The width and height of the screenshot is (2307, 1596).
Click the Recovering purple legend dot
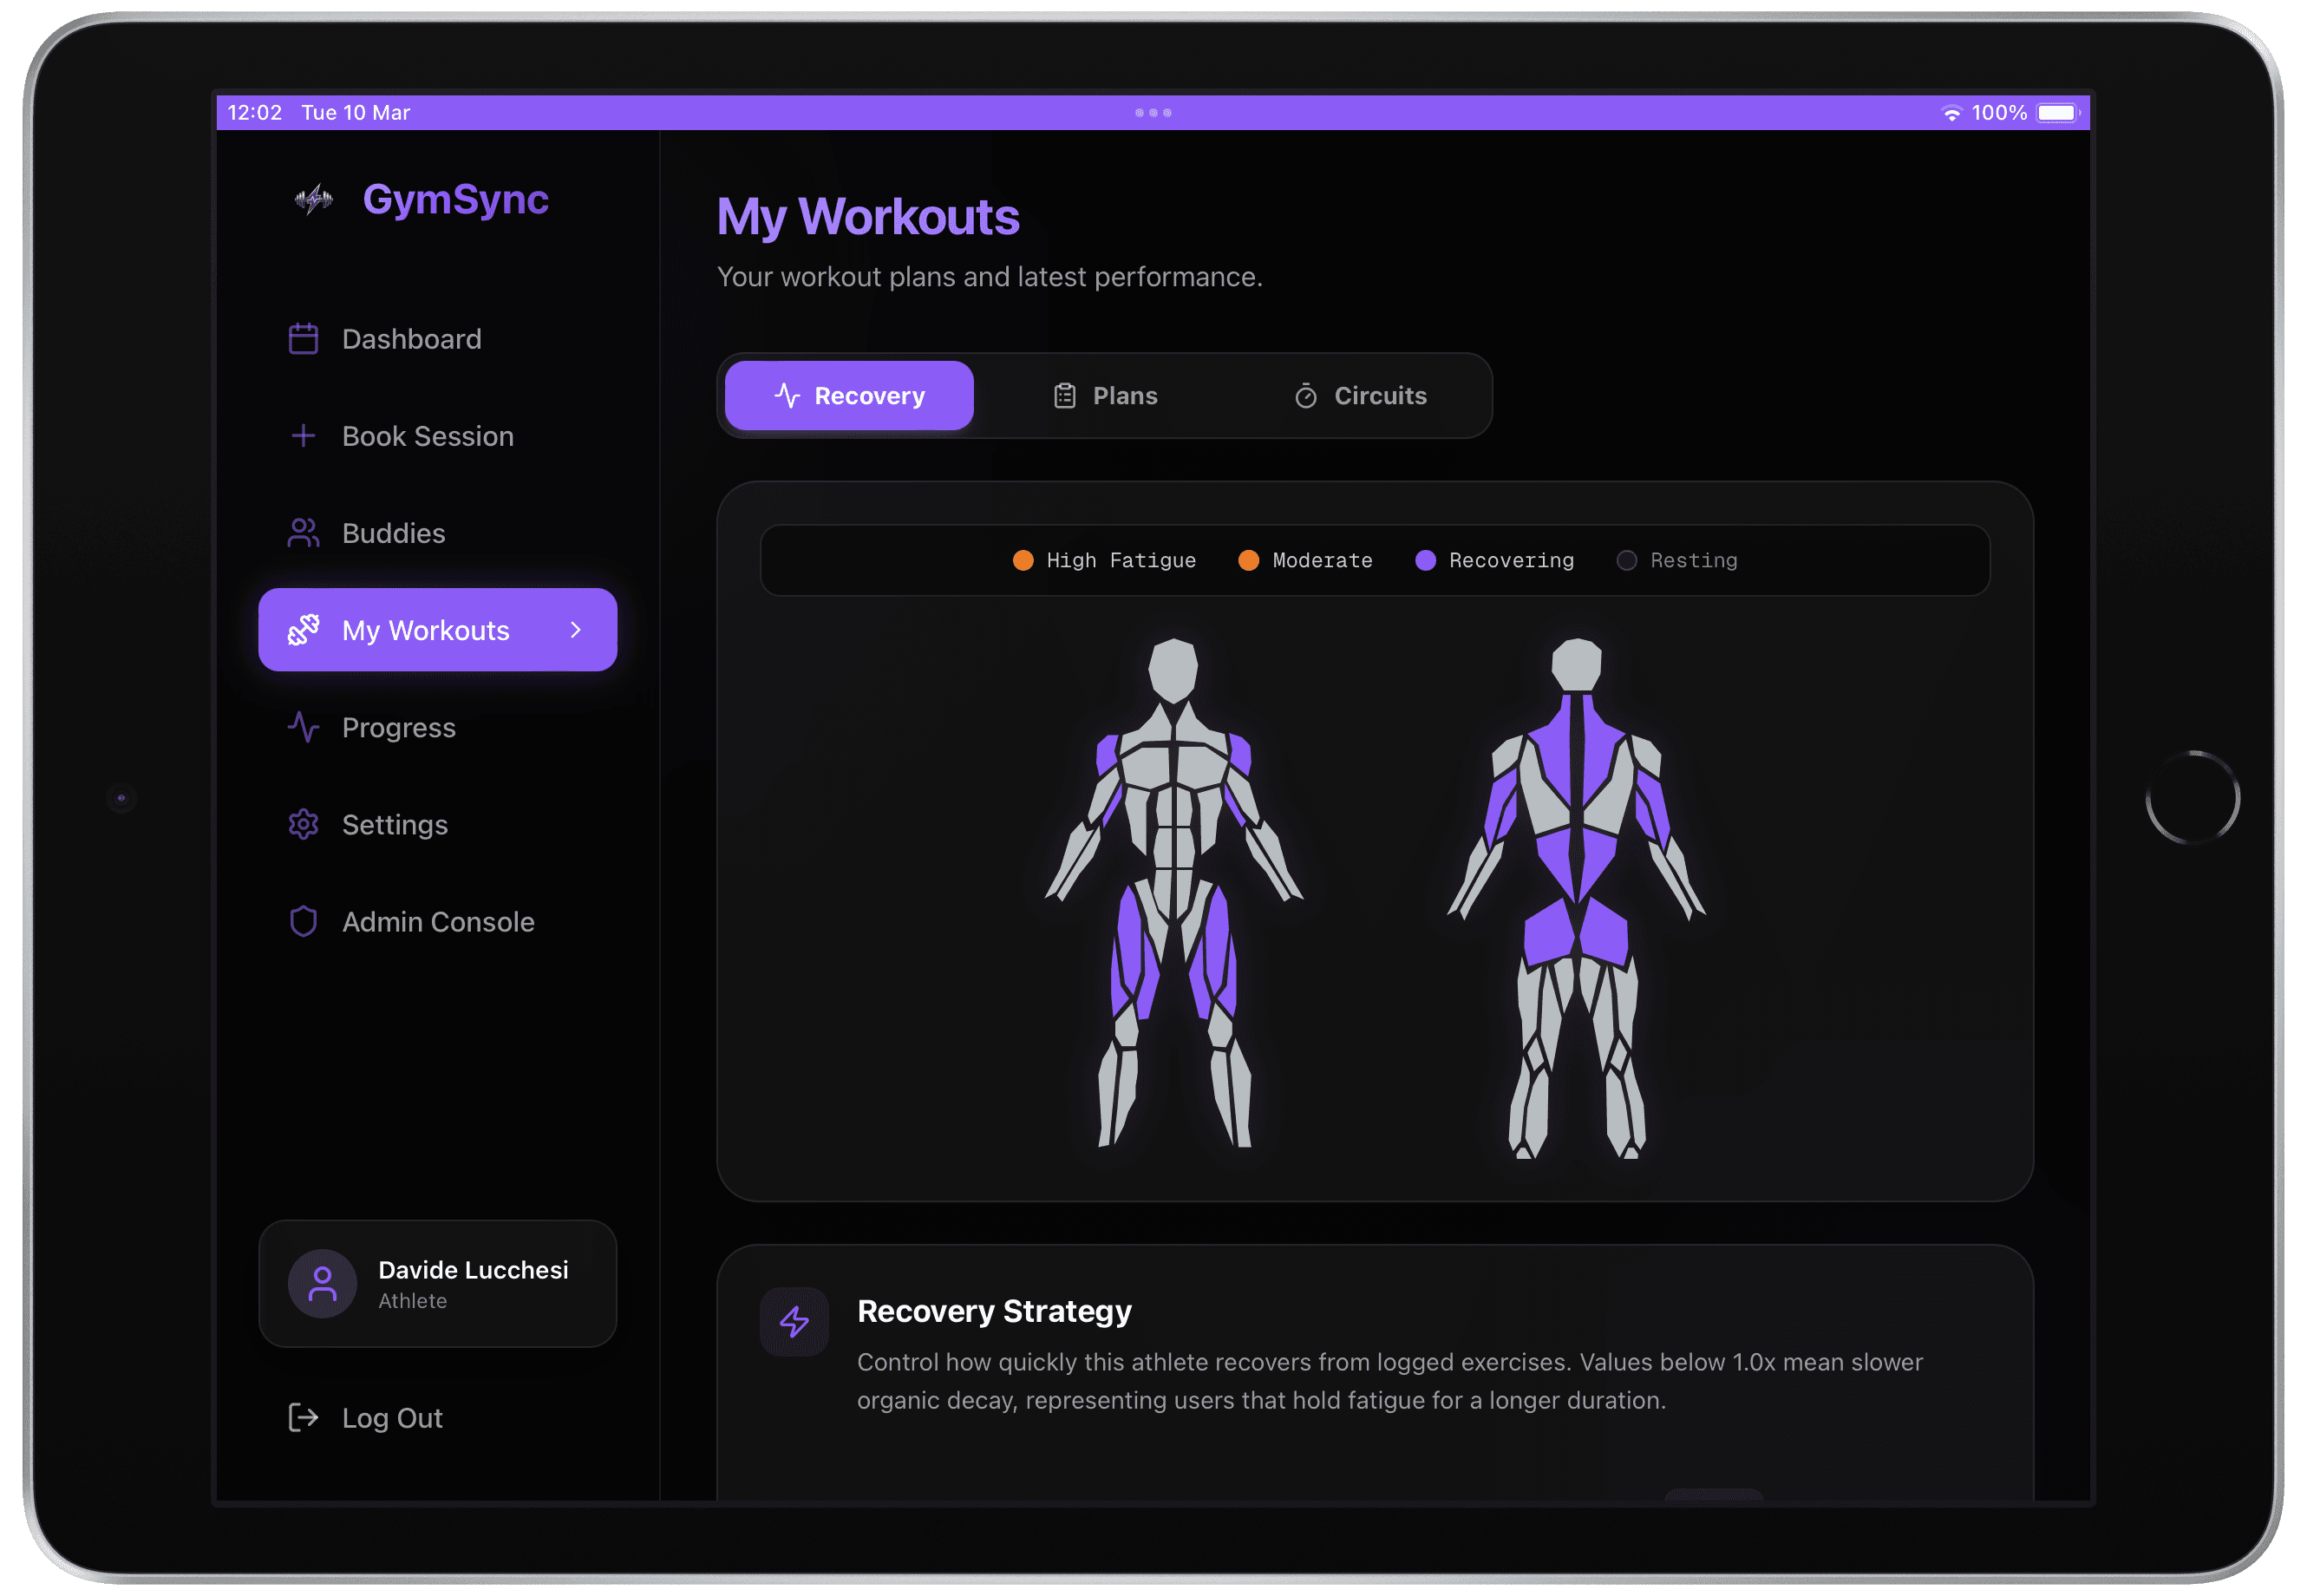click(x=1425, y=560)
